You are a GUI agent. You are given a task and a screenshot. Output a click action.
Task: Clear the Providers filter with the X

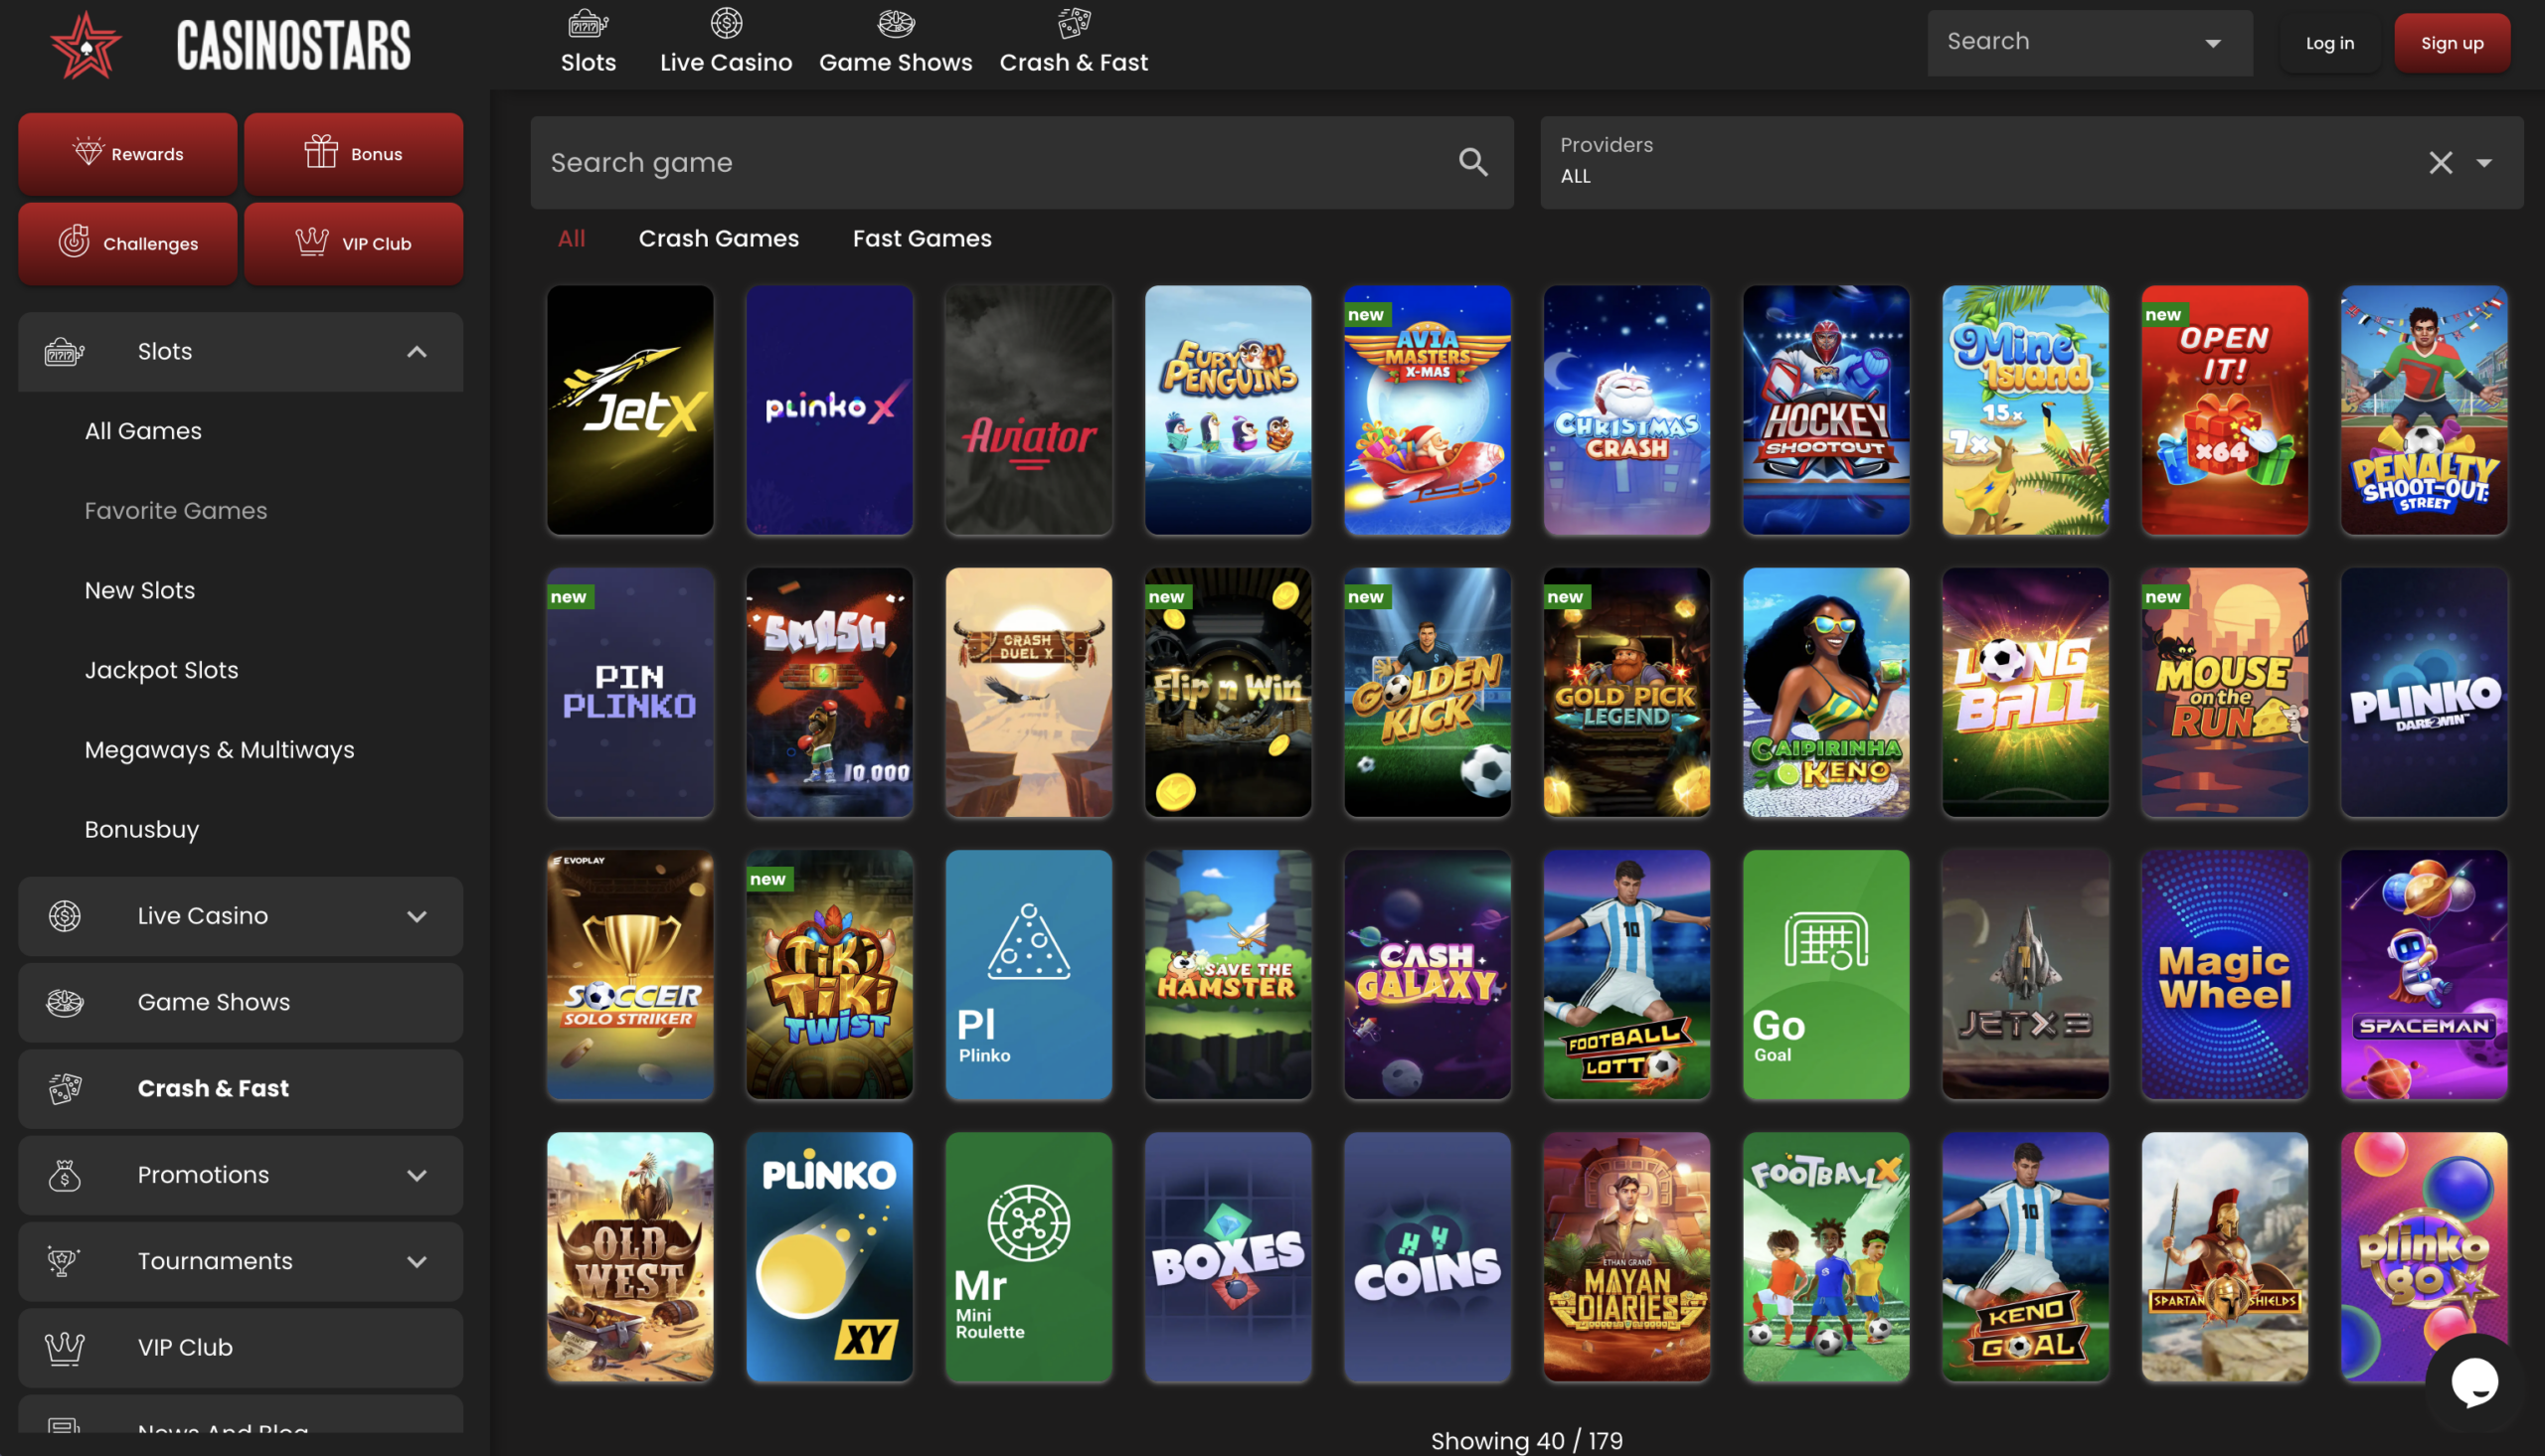2440,163
